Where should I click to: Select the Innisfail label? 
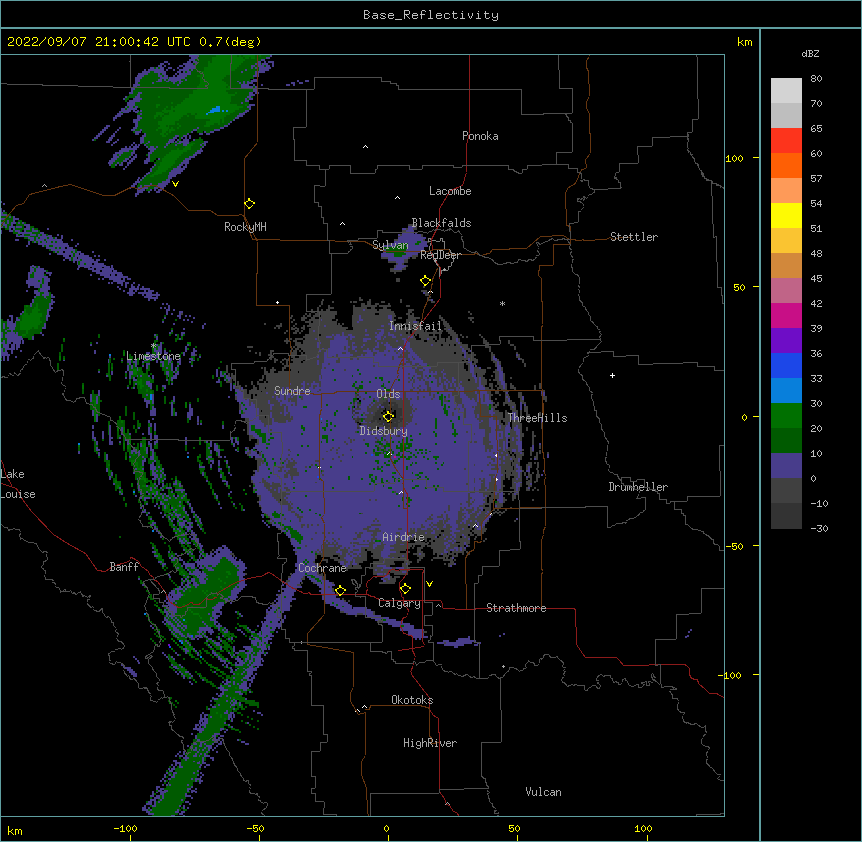(415, 326)
